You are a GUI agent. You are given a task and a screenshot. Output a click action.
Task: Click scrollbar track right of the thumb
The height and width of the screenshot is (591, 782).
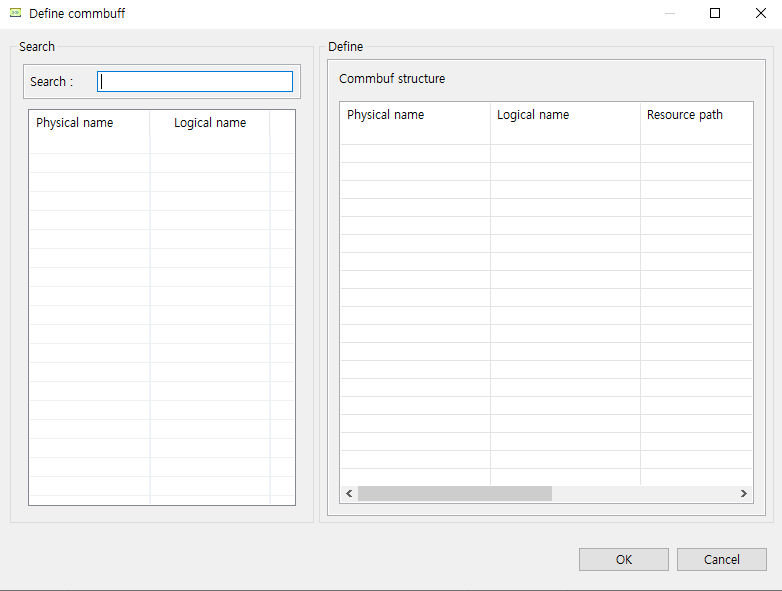pos(643,493)
